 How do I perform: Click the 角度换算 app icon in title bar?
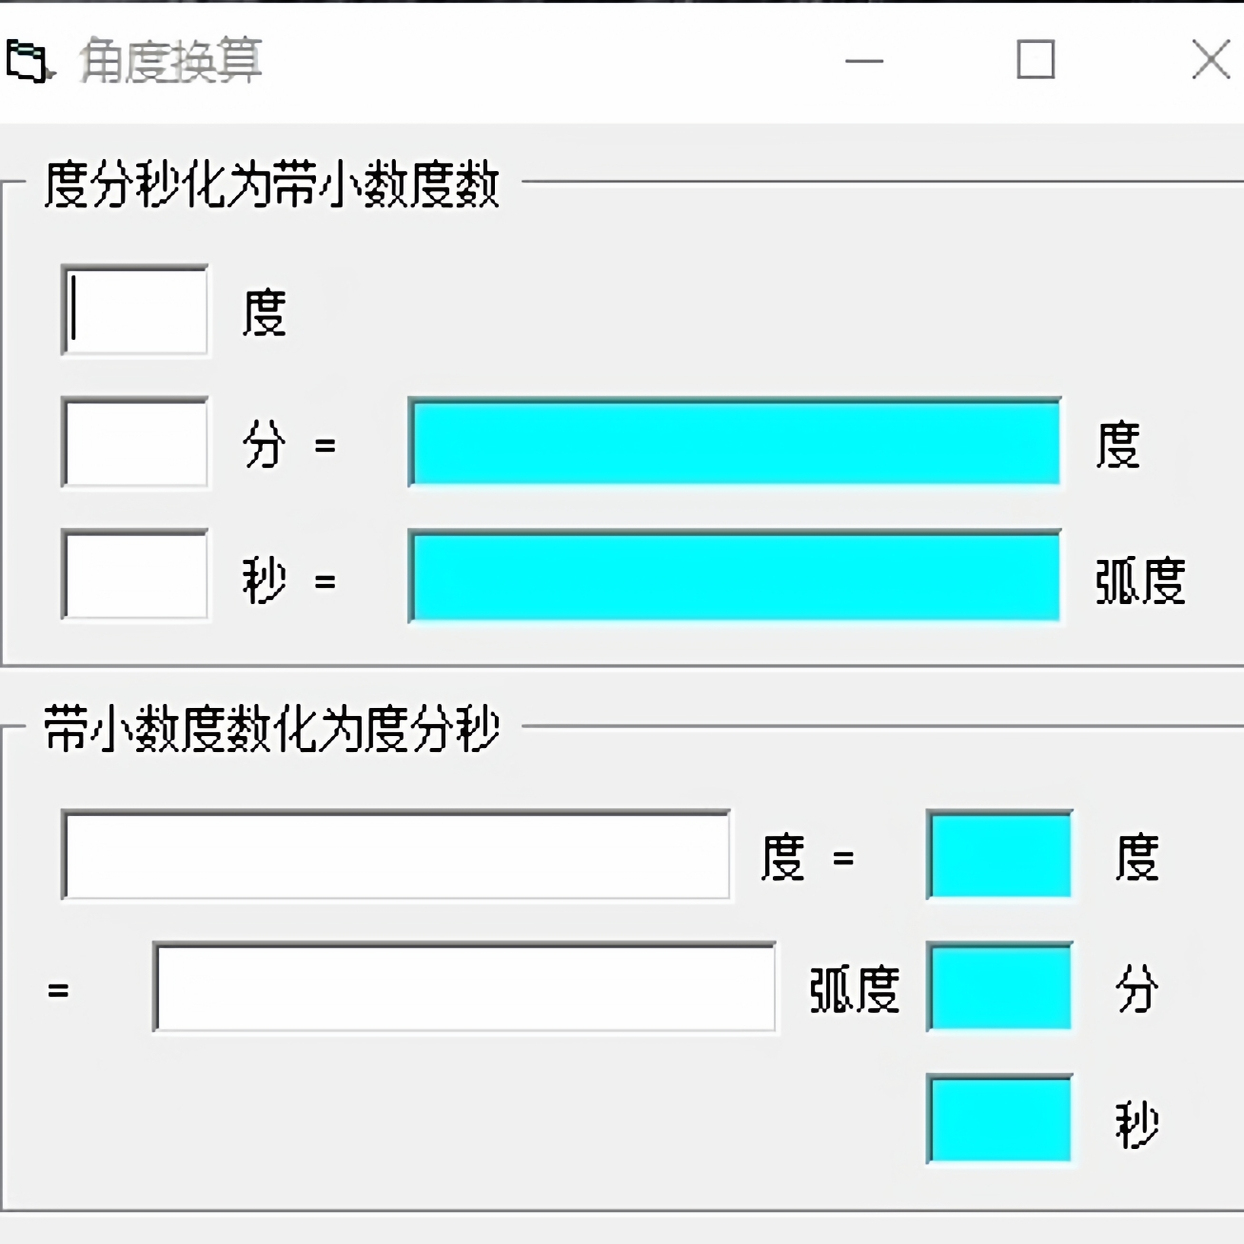(29, 61)
